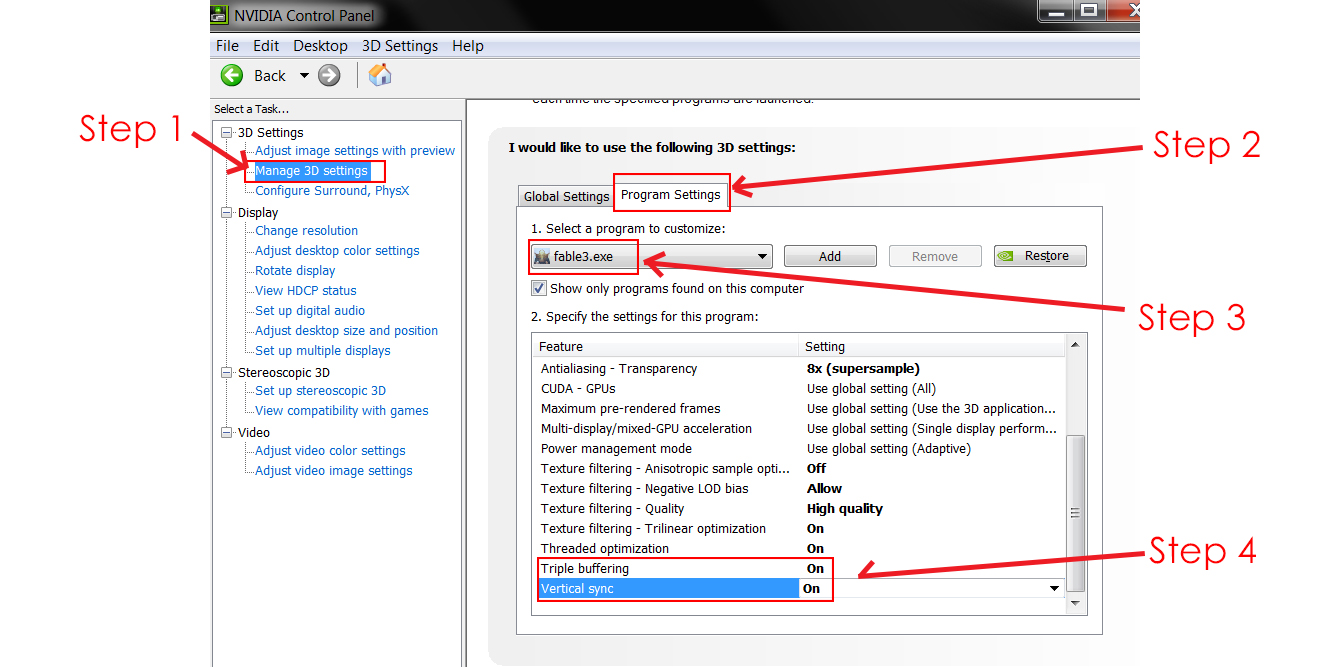The image size is (1338, 667).
Task: Select the Multi-display/mixed-GPU acceleration row
Action: pyautogui.click(x=799, y=429)
